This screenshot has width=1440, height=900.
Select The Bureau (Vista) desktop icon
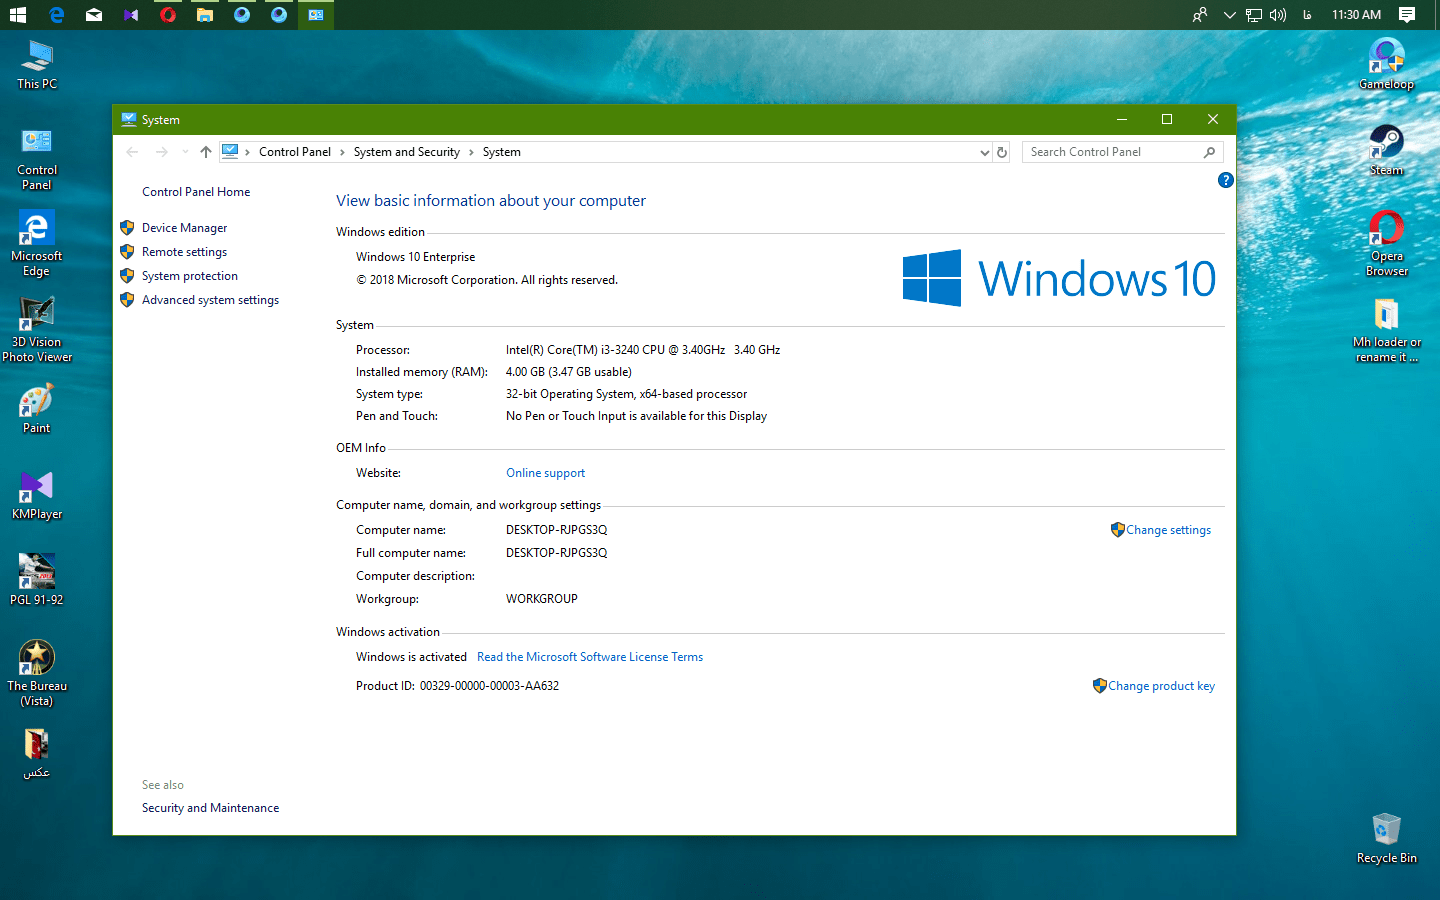(37, 674)
